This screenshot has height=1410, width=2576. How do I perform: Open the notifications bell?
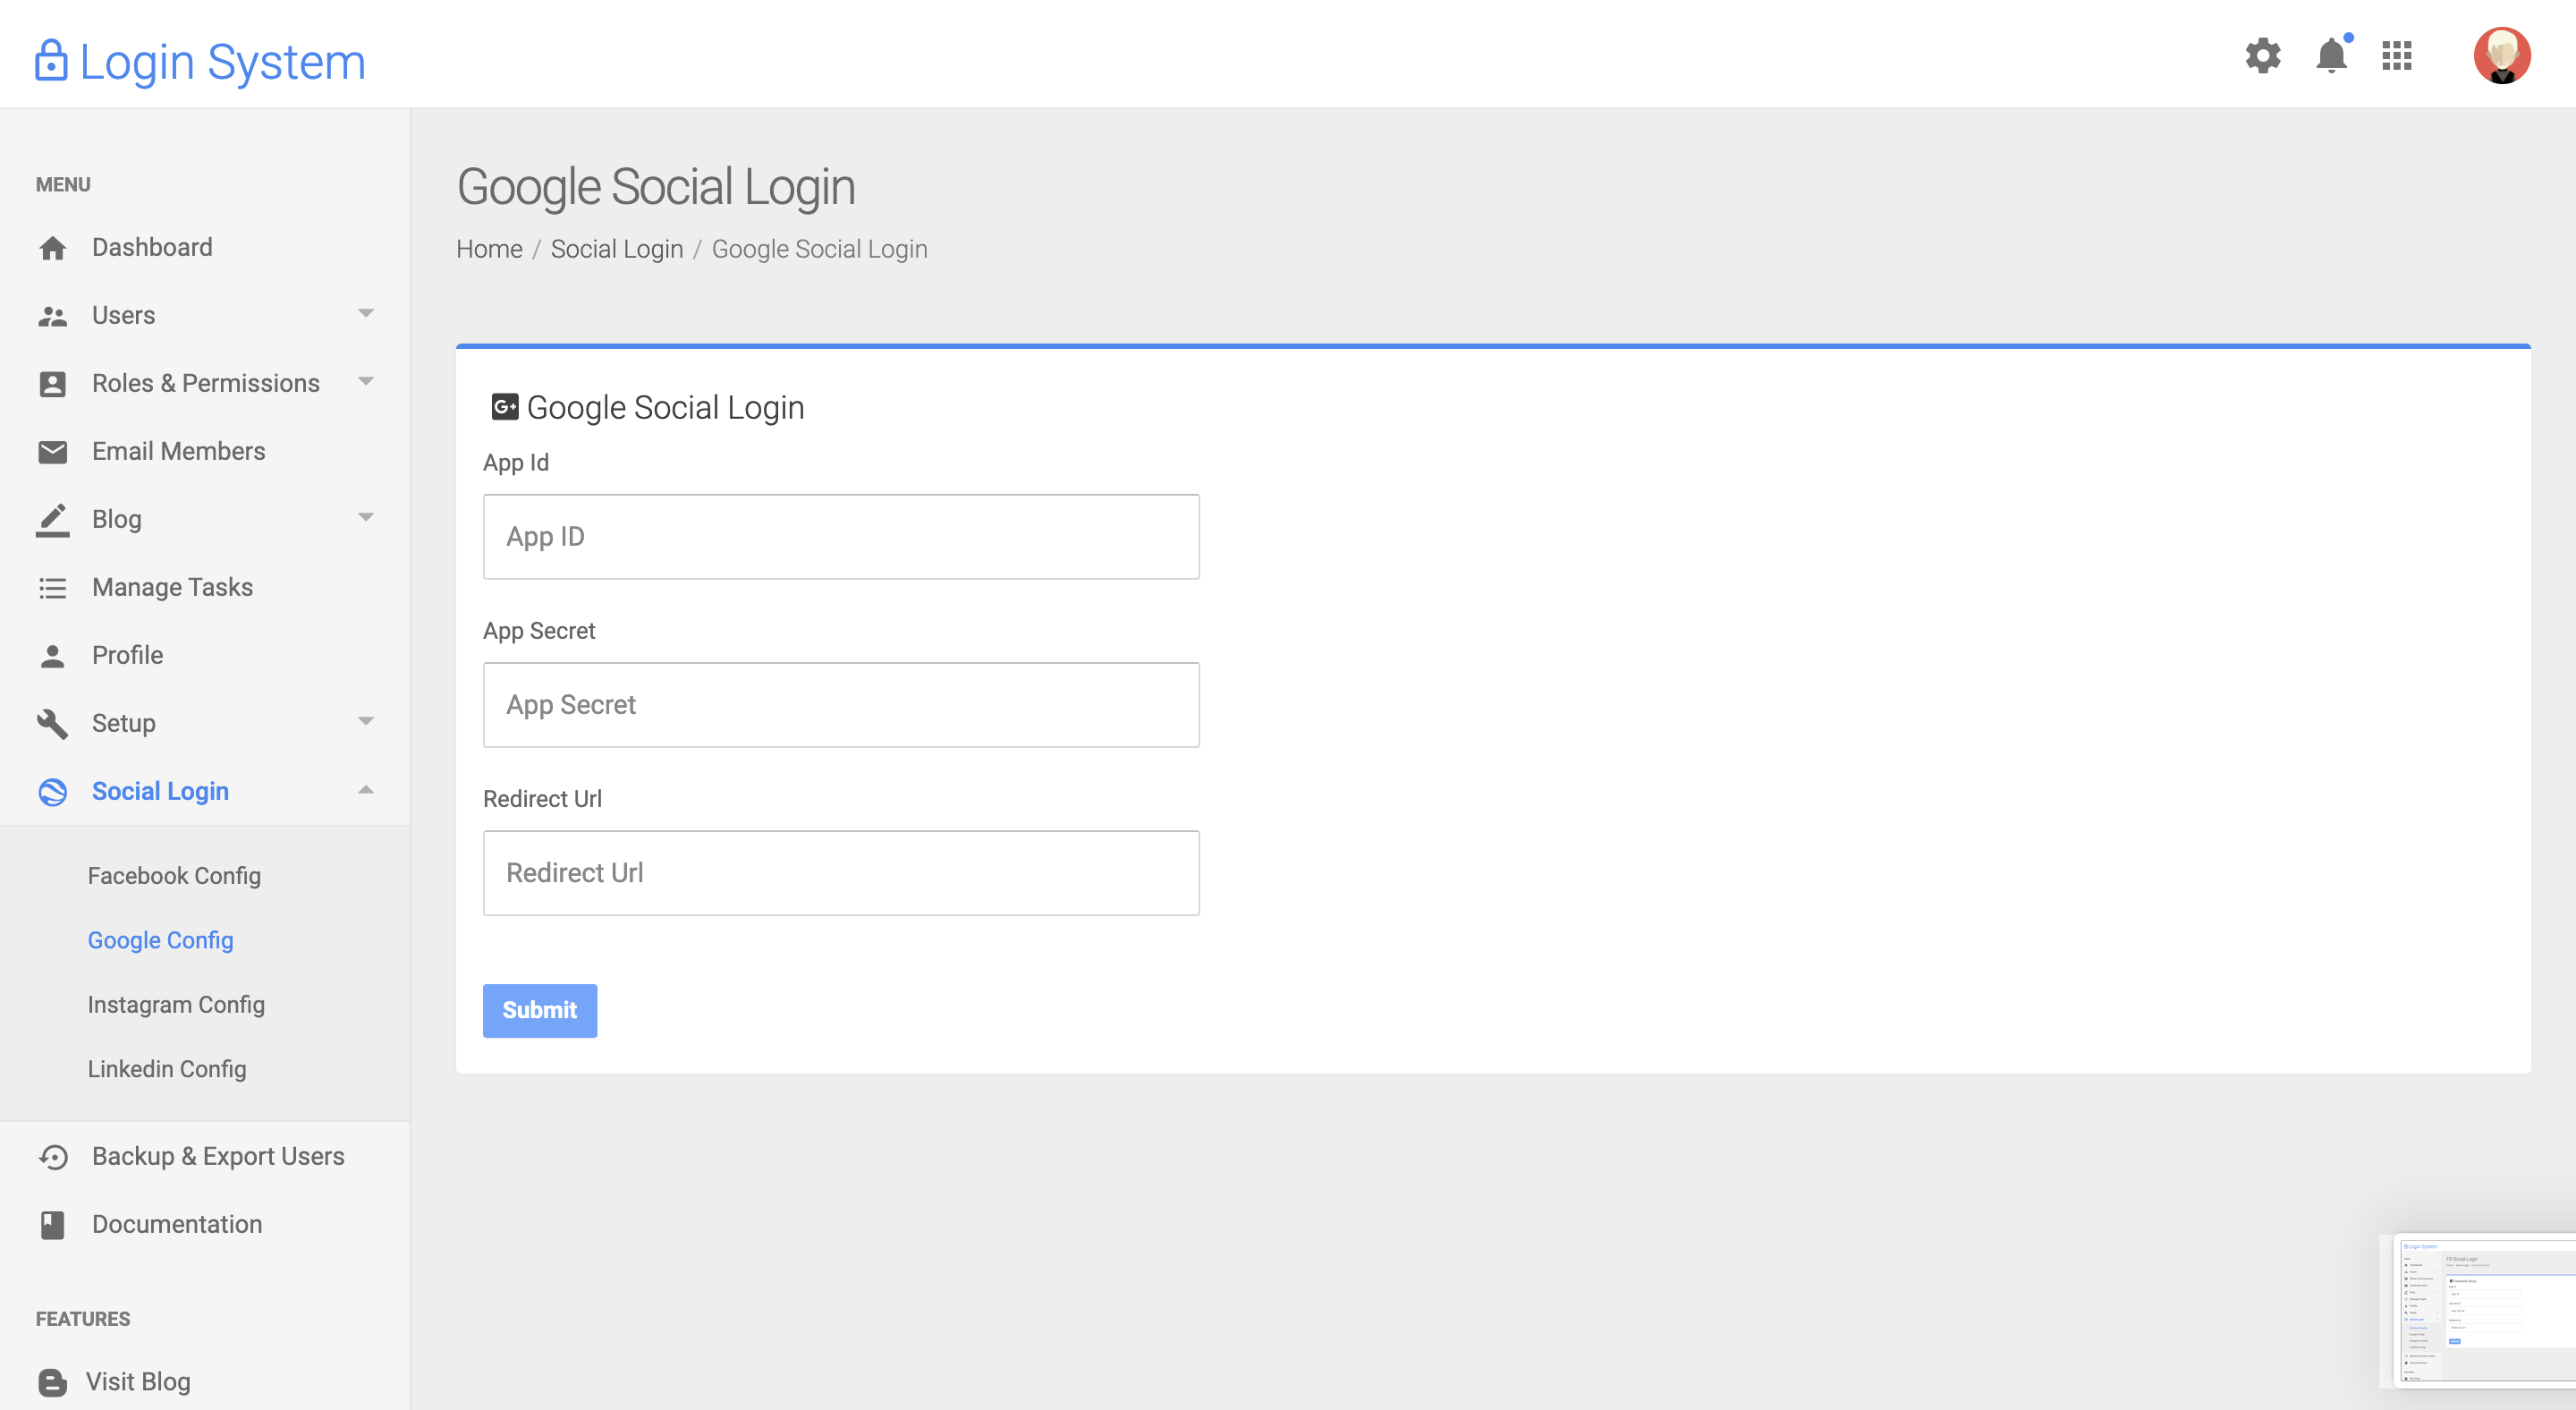(2331, 55)
